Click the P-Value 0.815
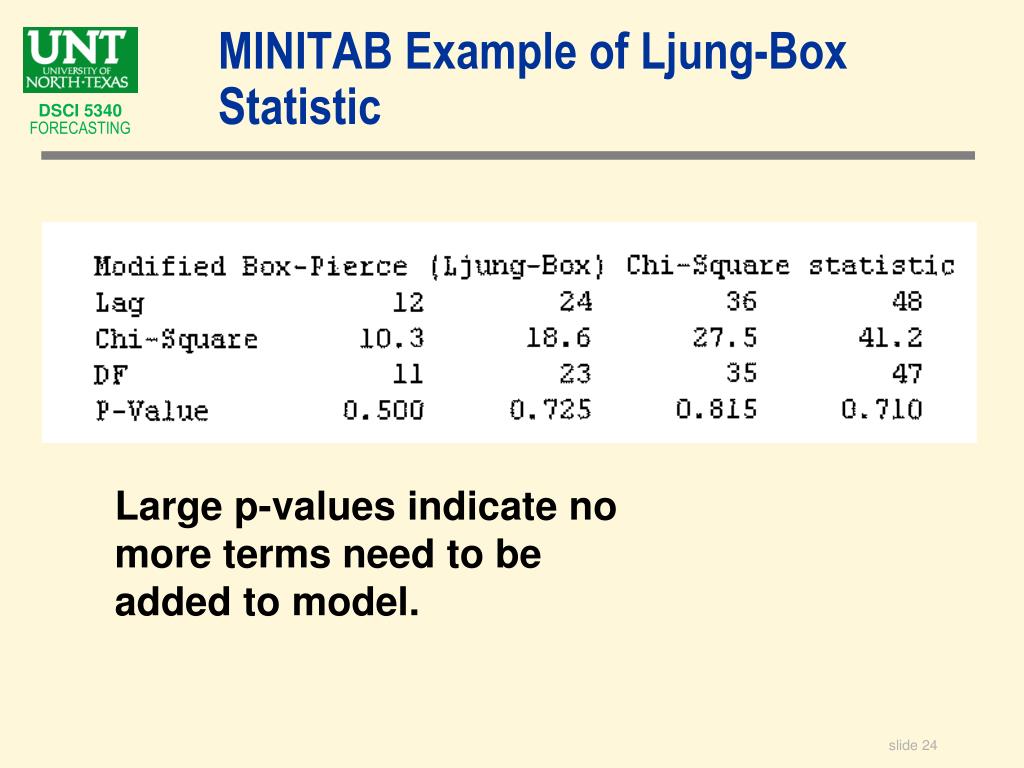1024x768 pixels. [x=716, y=409]
